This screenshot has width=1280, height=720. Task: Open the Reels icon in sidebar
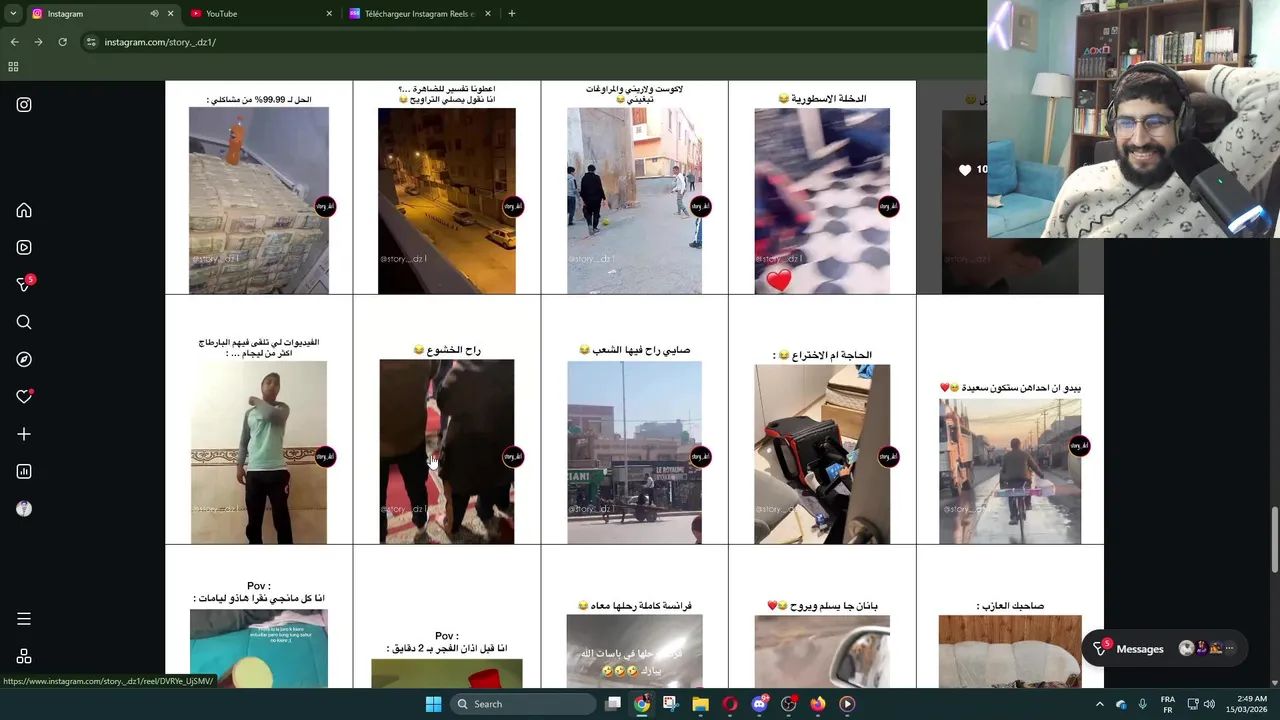tap(24, 248)
